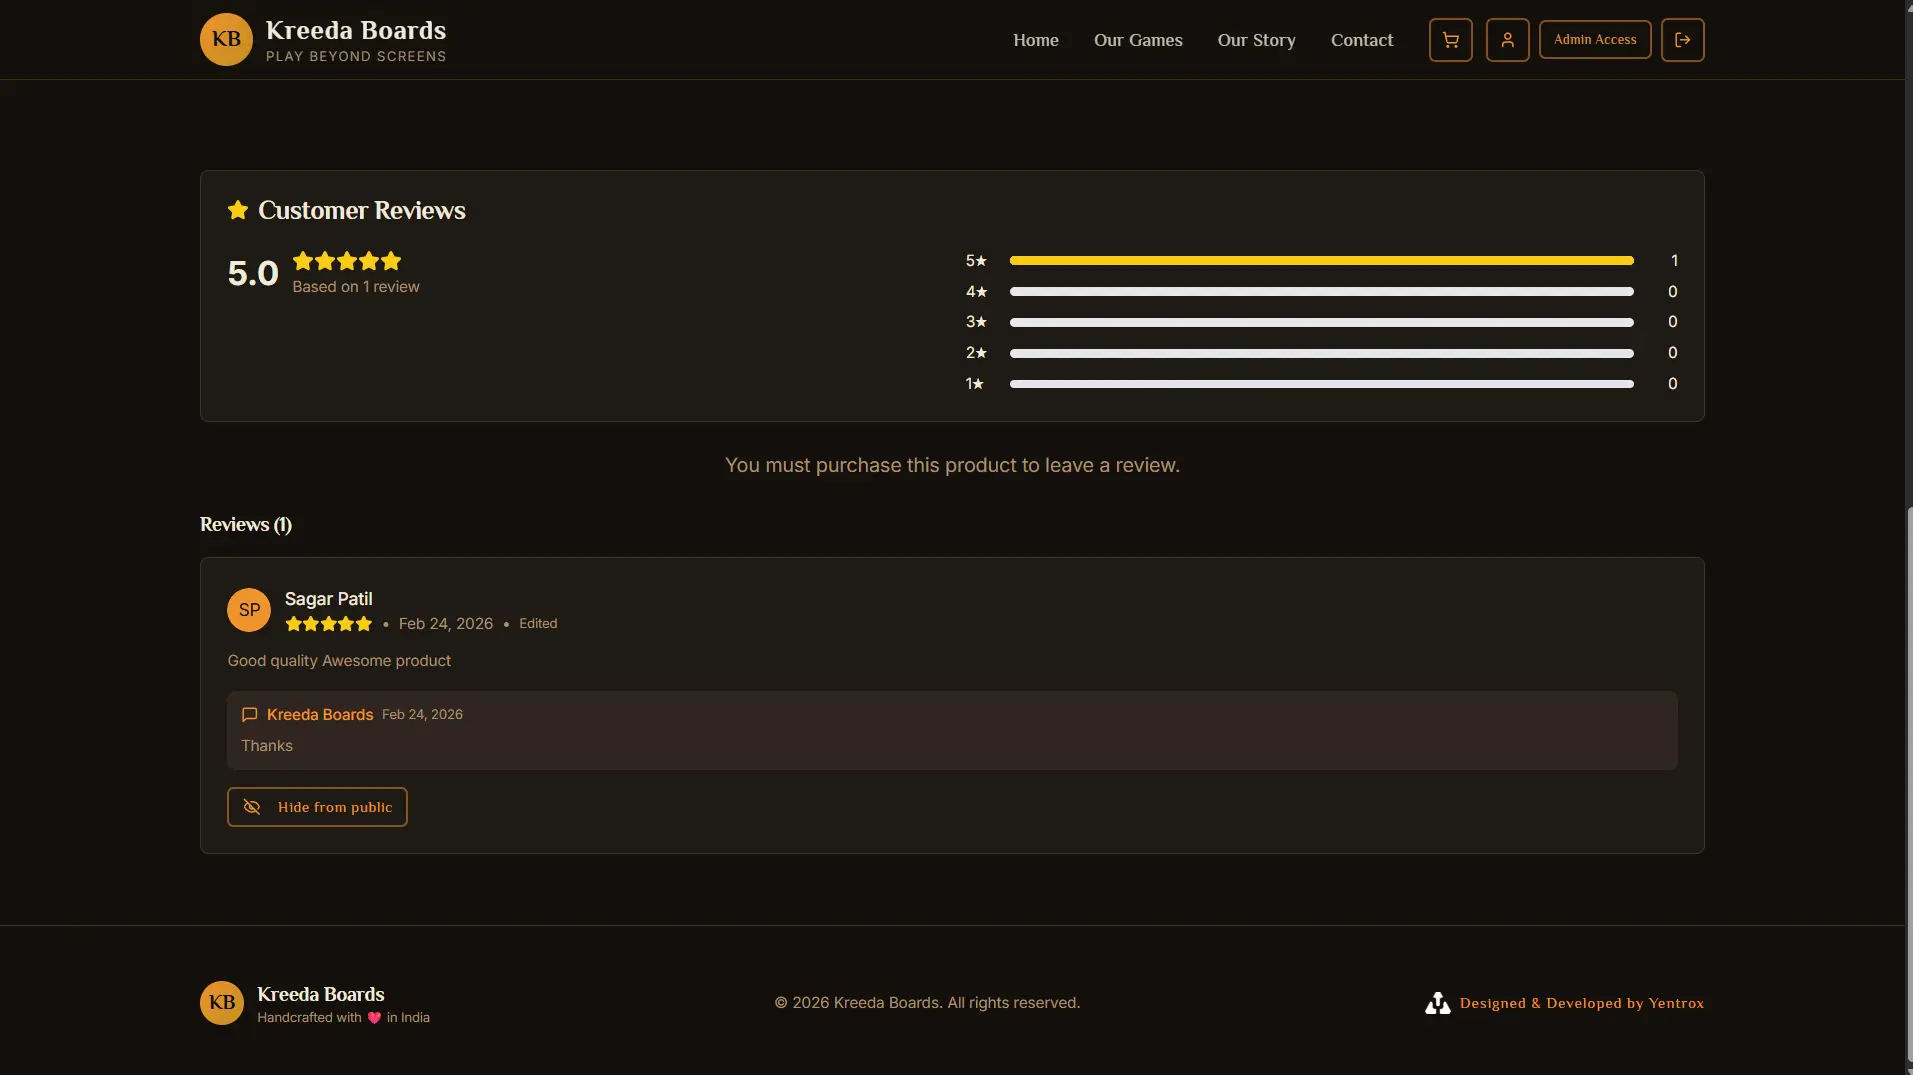Click the Admin Access button
1913x1075 pixels.
point(1594,40)
